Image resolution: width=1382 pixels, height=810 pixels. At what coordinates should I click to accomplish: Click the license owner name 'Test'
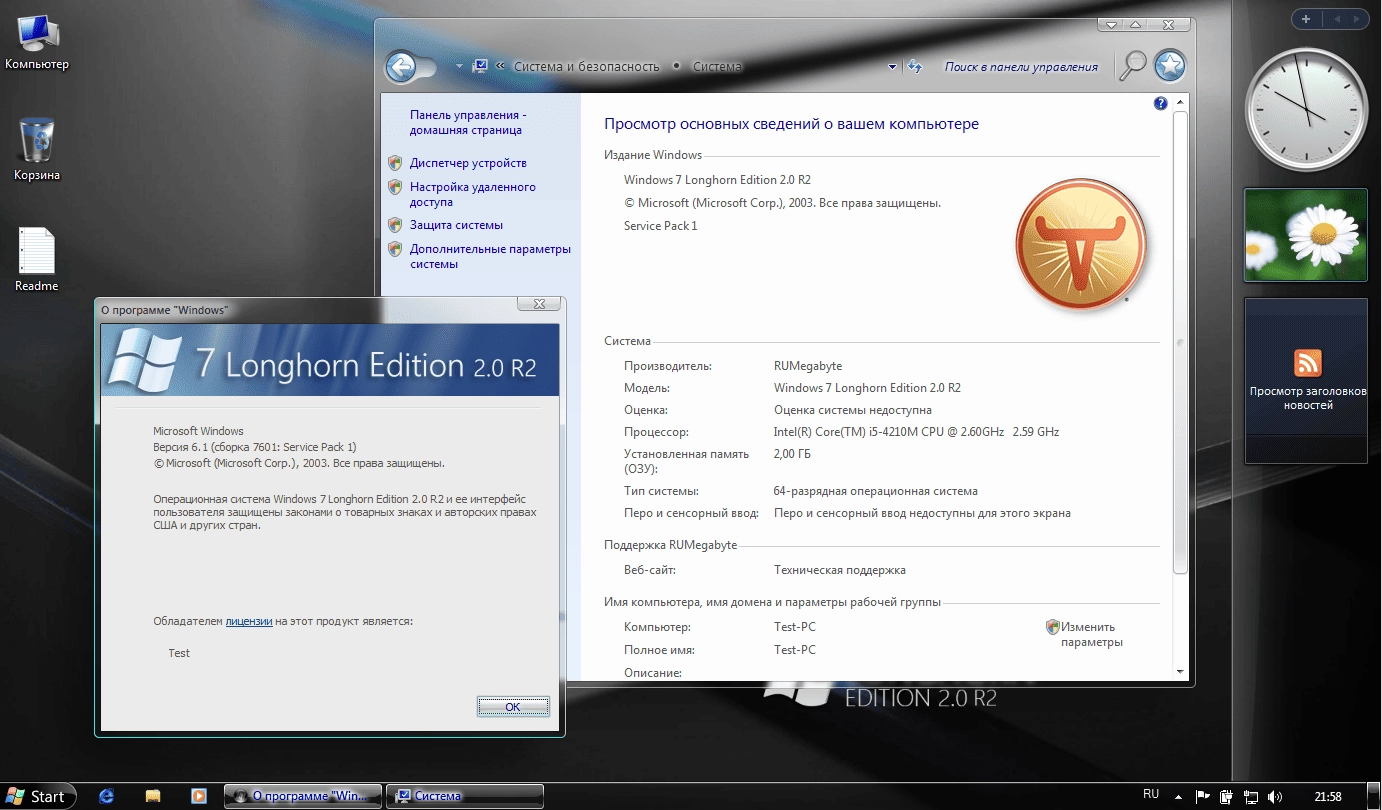pyautogui.click(x=179, y=653)
